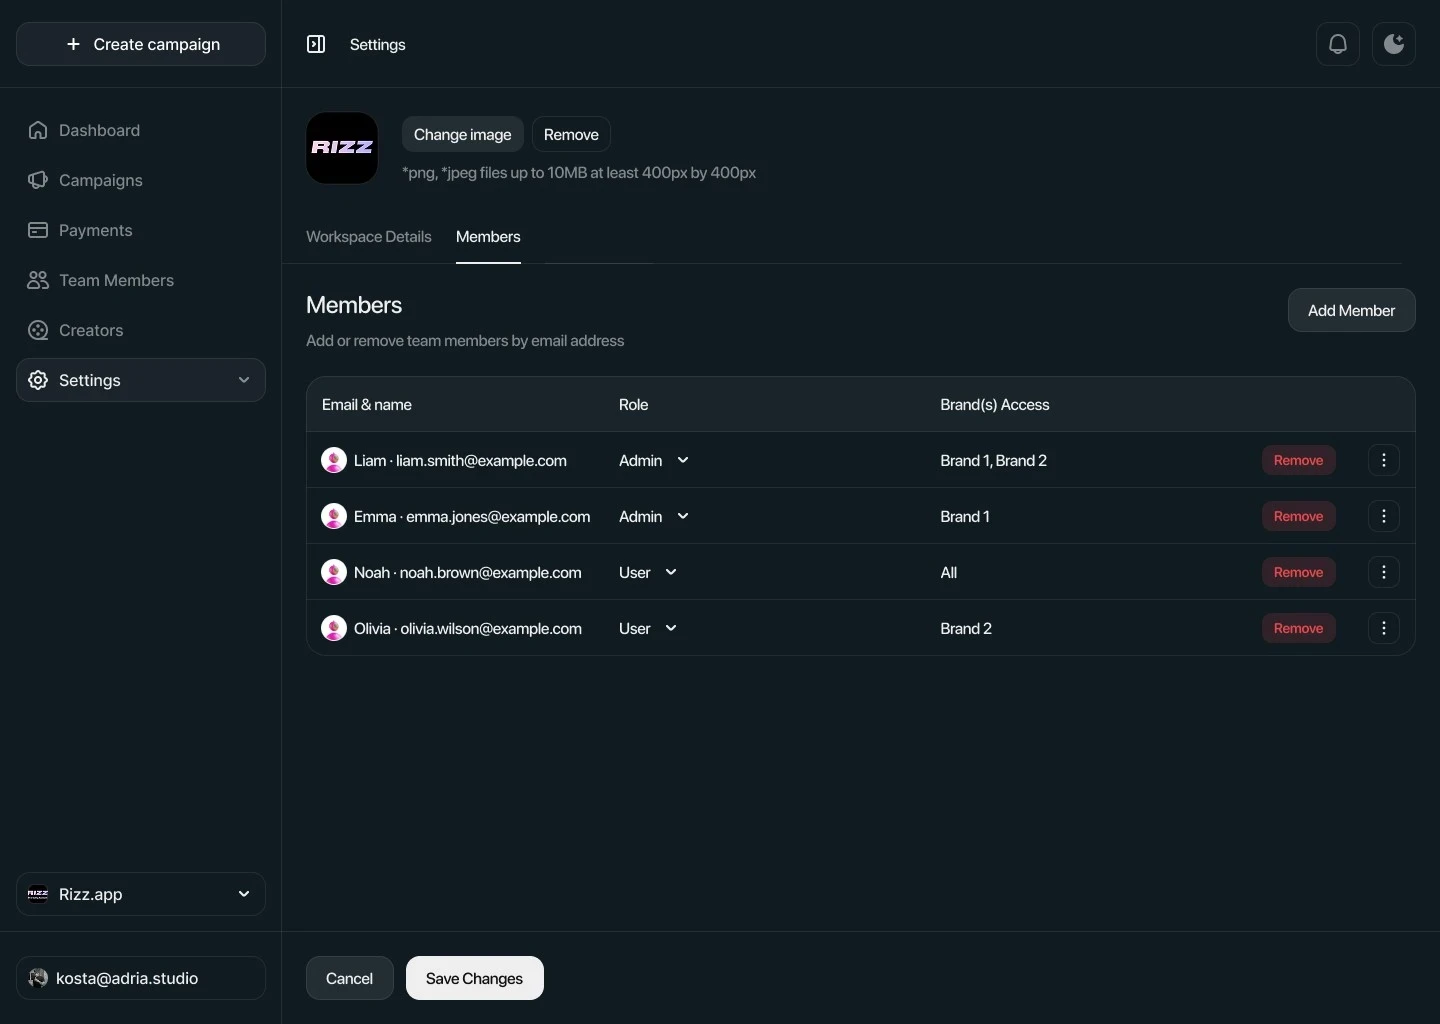The image size is (1440, 1024).
Task: Click the Payments card icon
Action: tap(38, 230)
